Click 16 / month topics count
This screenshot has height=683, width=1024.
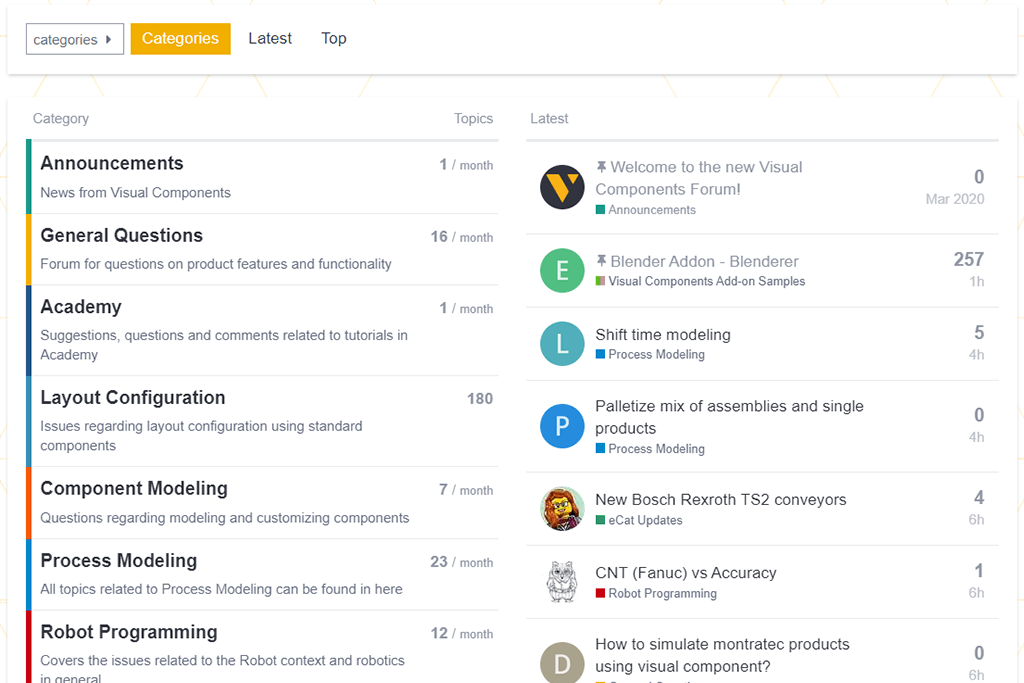(461, 237)
